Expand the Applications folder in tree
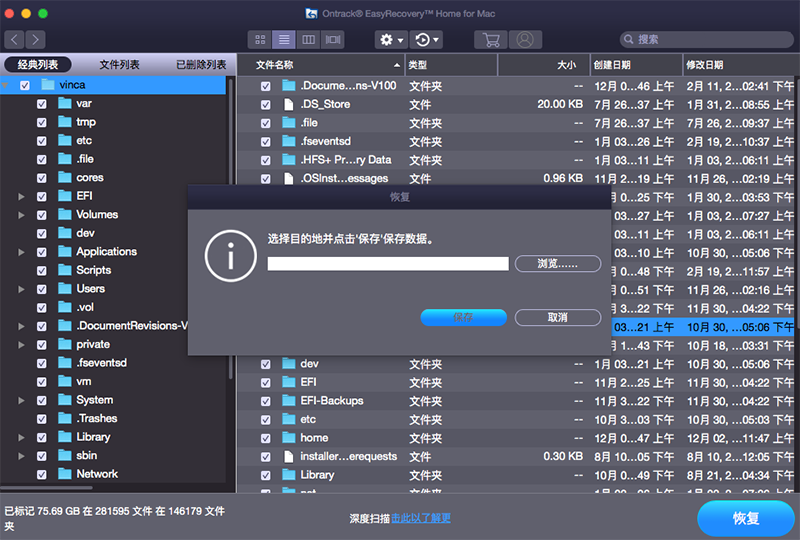This screenshot has height=540, width=800. (x=21, y=252)
